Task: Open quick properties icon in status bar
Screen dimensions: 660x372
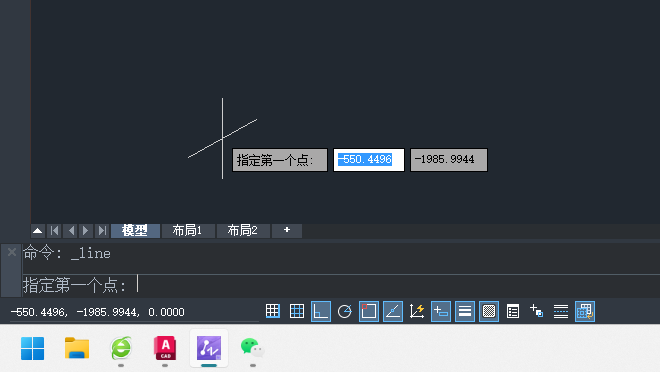Action: pos(513,311)
